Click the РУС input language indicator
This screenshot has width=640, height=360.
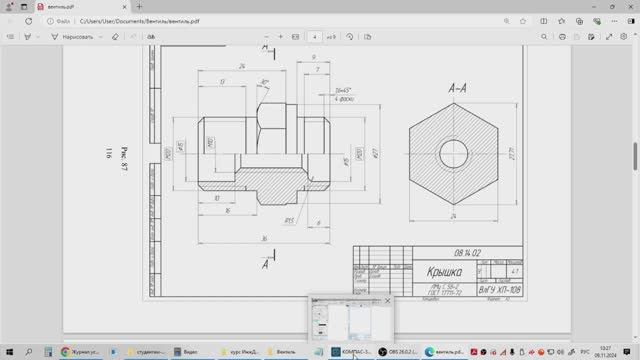point(585,351)
